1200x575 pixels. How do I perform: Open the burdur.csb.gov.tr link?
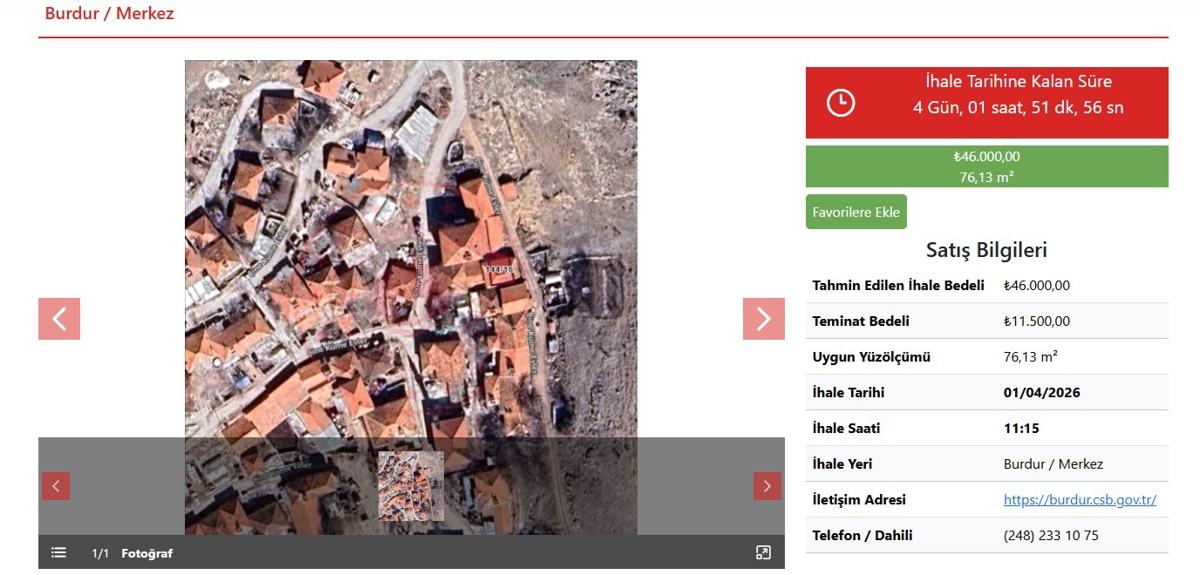[x=1080, y=500]
